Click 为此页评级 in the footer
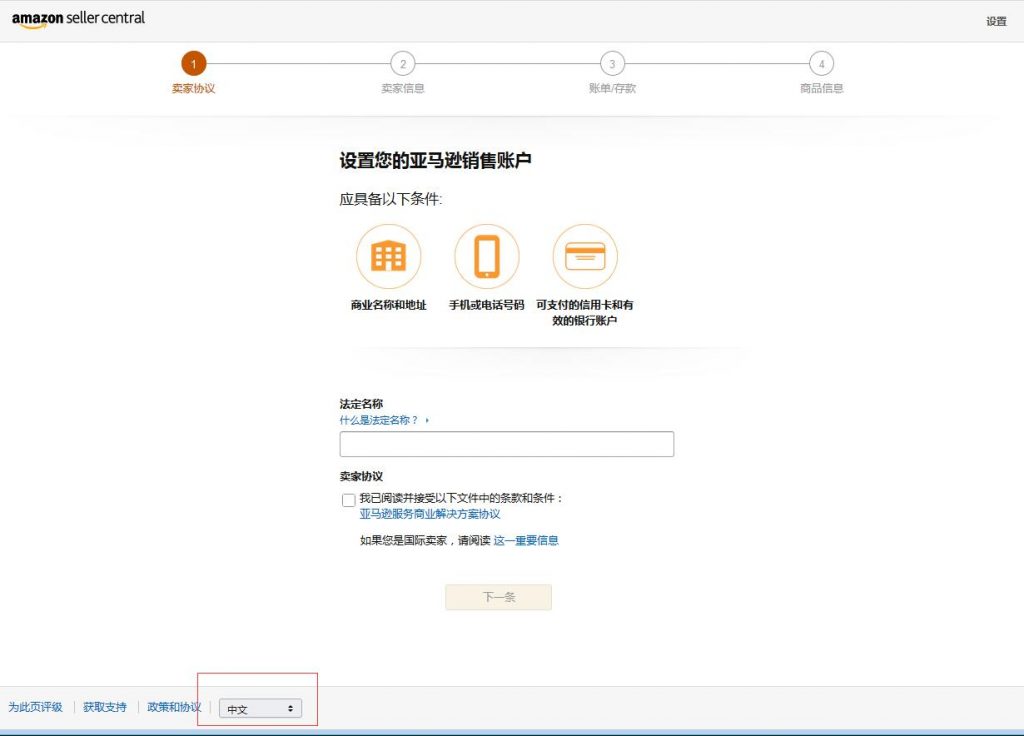This screenshot has width=1024, height=736. [35, 707]
